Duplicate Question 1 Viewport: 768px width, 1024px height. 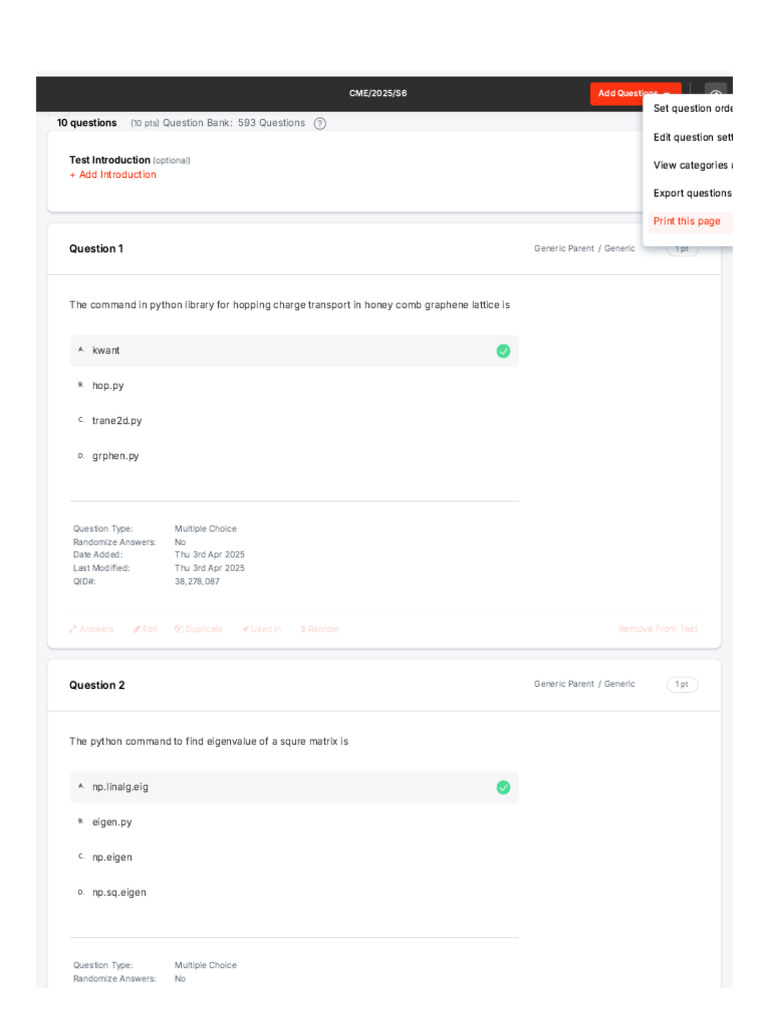[198, 629]
